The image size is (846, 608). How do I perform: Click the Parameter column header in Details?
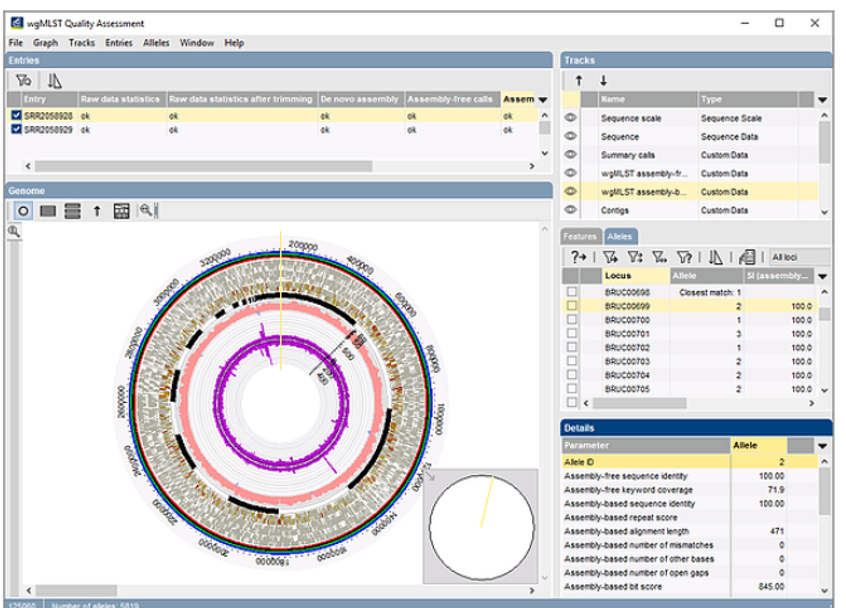coord(646,445)
